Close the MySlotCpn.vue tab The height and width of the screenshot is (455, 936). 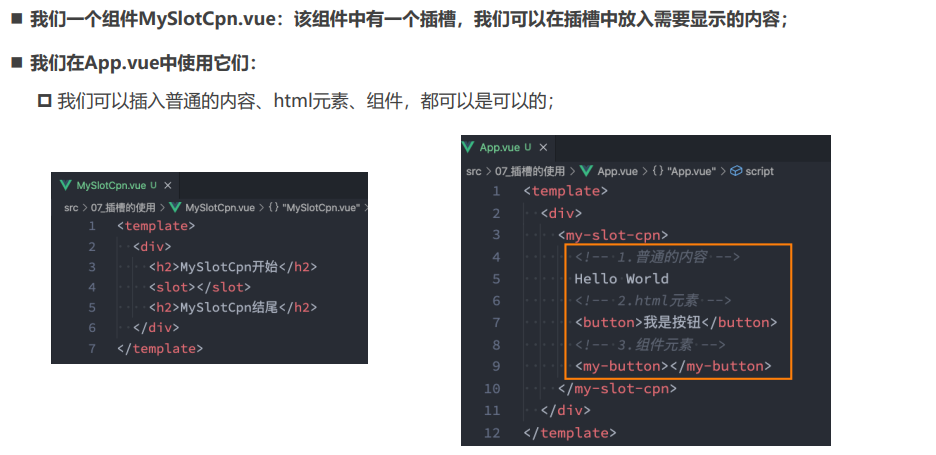point(168,186)
